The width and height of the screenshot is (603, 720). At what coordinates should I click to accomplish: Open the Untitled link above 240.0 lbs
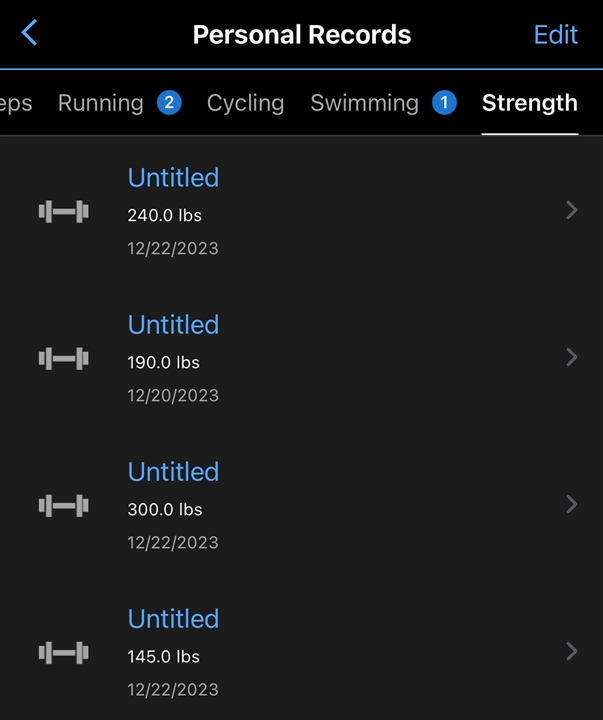tap(173, 178)
